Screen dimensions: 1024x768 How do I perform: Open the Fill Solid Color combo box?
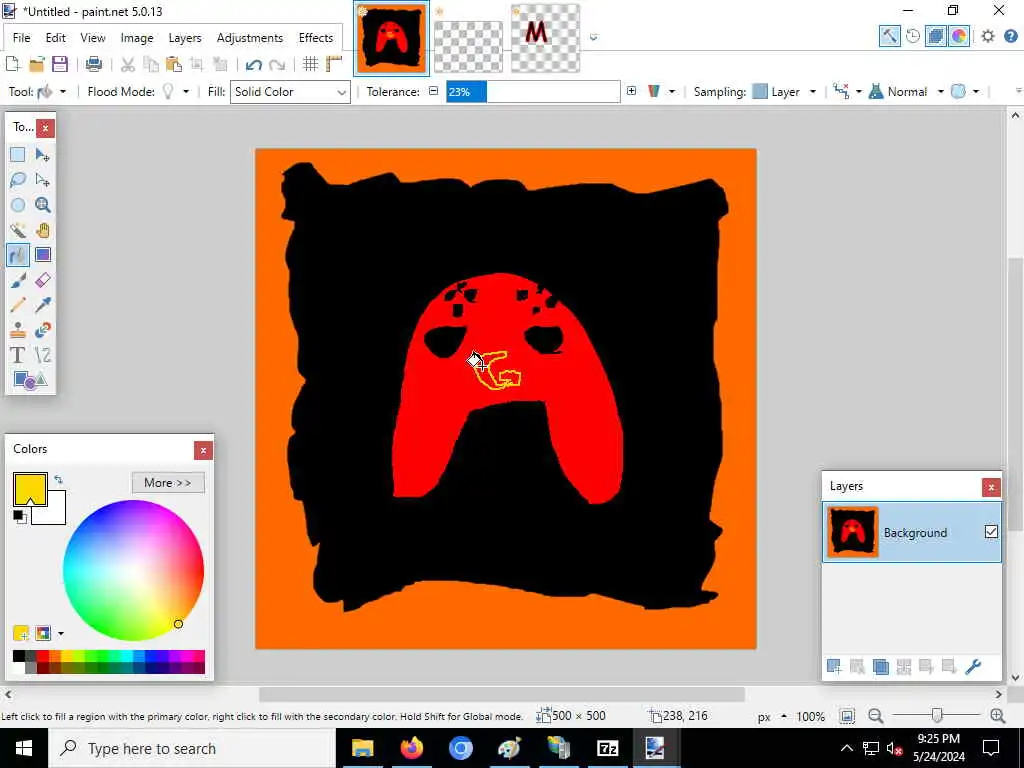(290, 92)
